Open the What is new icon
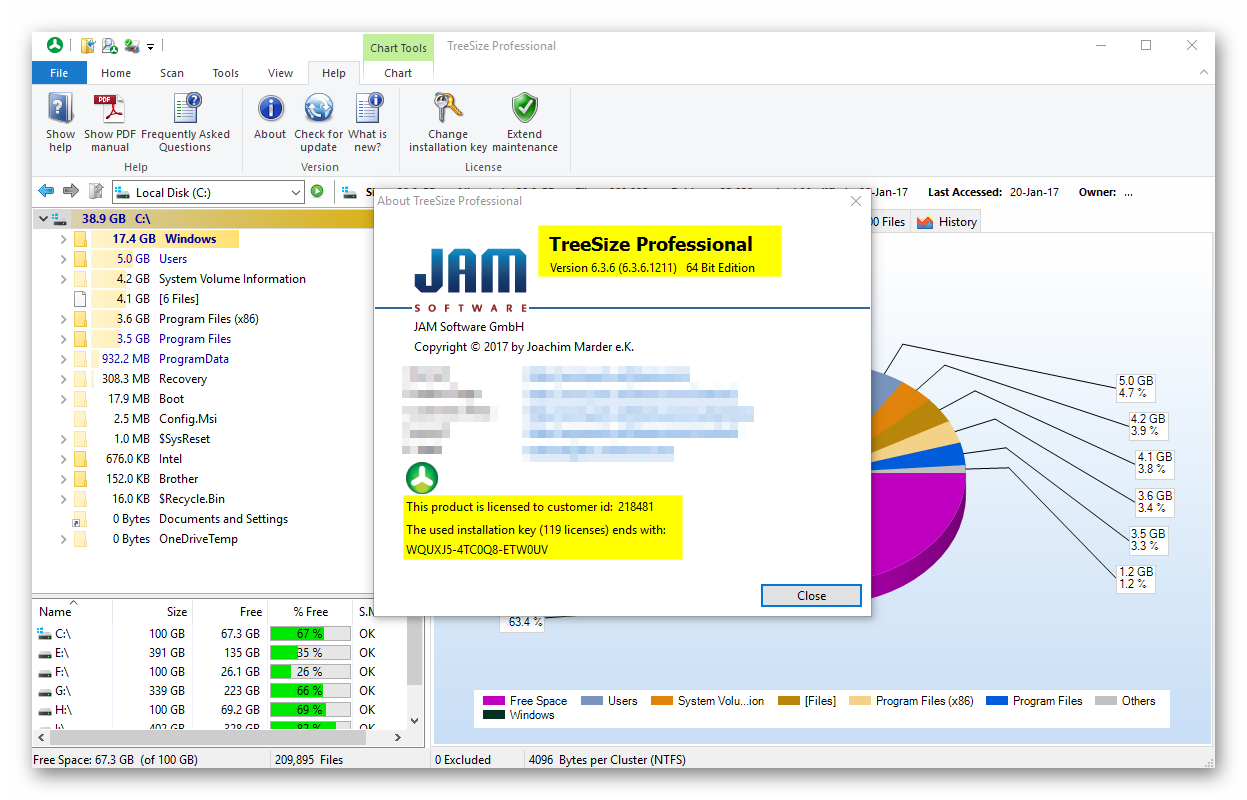Viewport: 1247px width, 800px height. pyautogui.click(x=368, y=108)
